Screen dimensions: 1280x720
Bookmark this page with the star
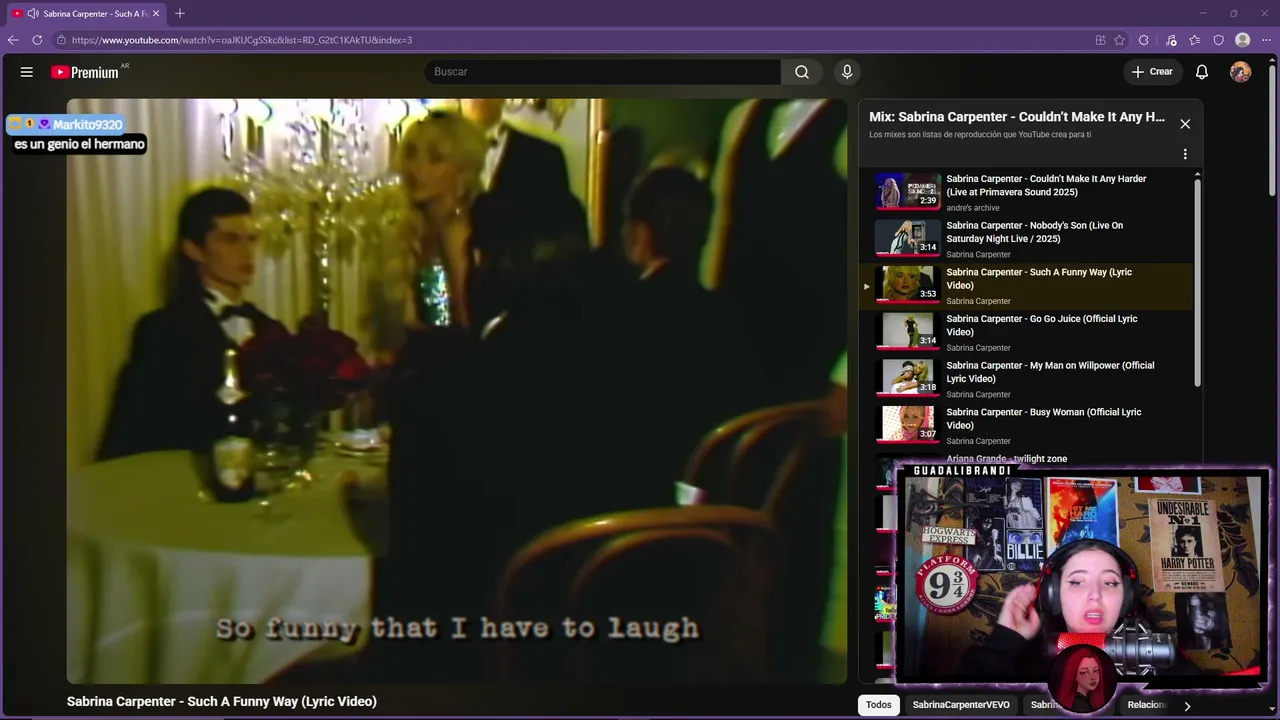(1119, 40)
